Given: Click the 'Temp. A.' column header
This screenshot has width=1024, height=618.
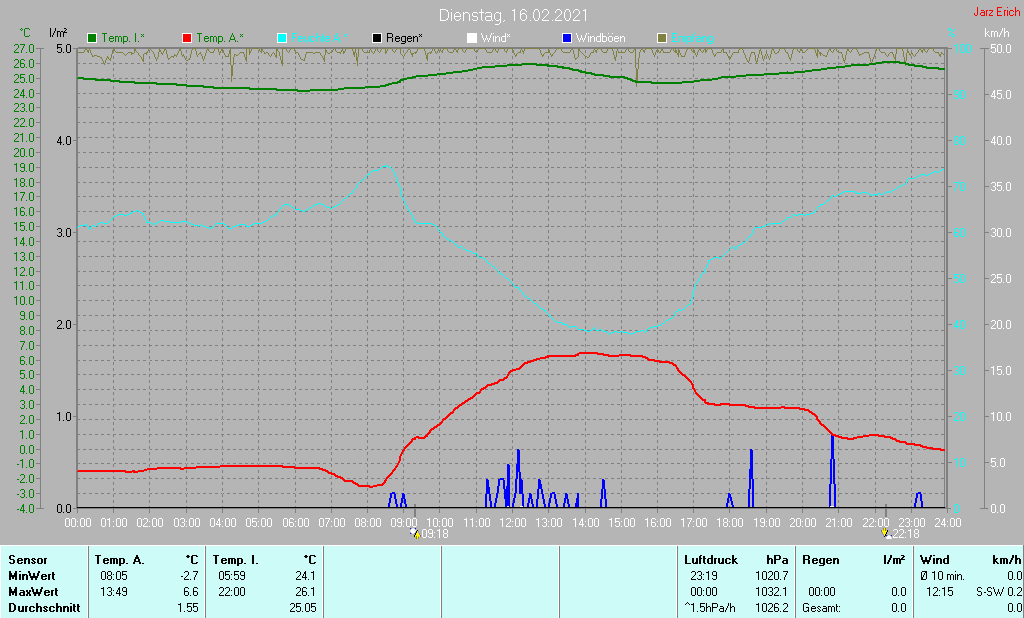Looking at the screenshot, I should 120,560.
